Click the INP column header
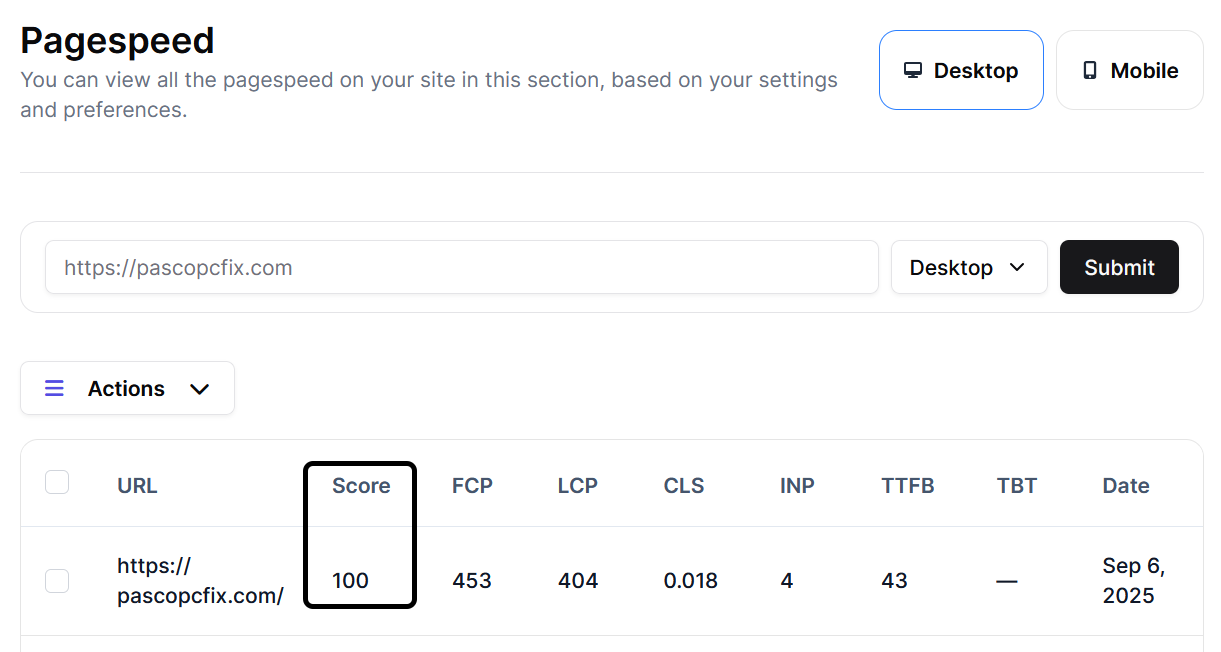Screen dimensions: 1221x652 [797, 486]
